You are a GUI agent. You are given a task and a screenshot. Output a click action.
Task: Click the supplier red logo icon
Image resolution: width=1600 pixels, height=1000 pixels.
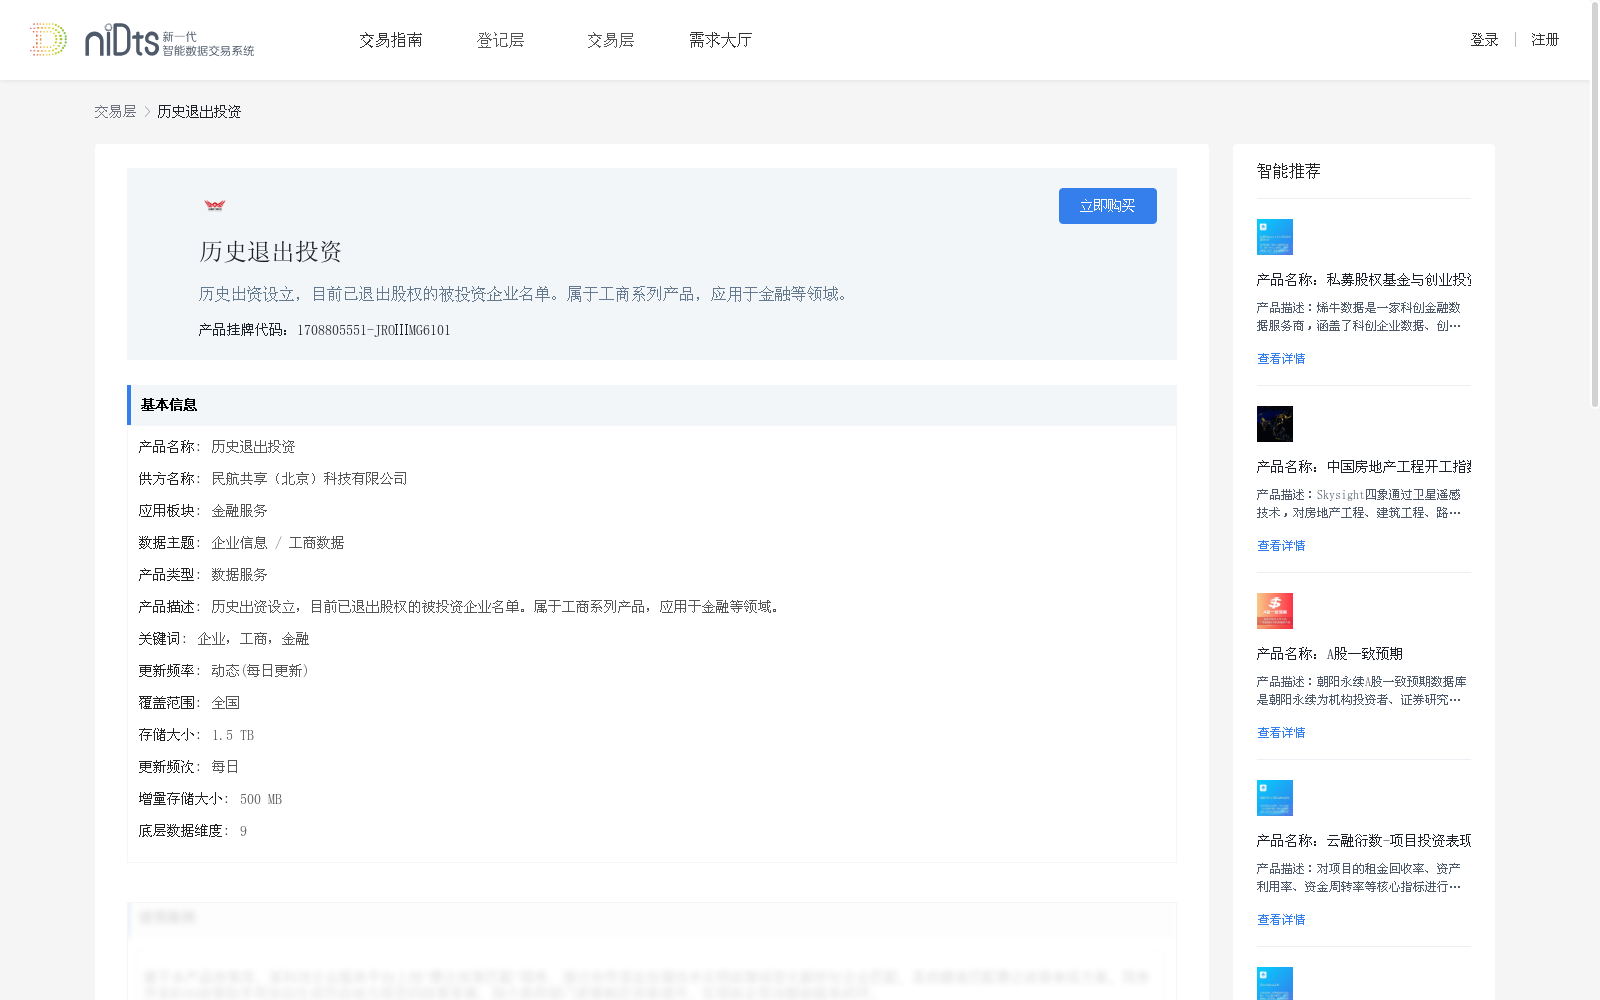(215, 205)
